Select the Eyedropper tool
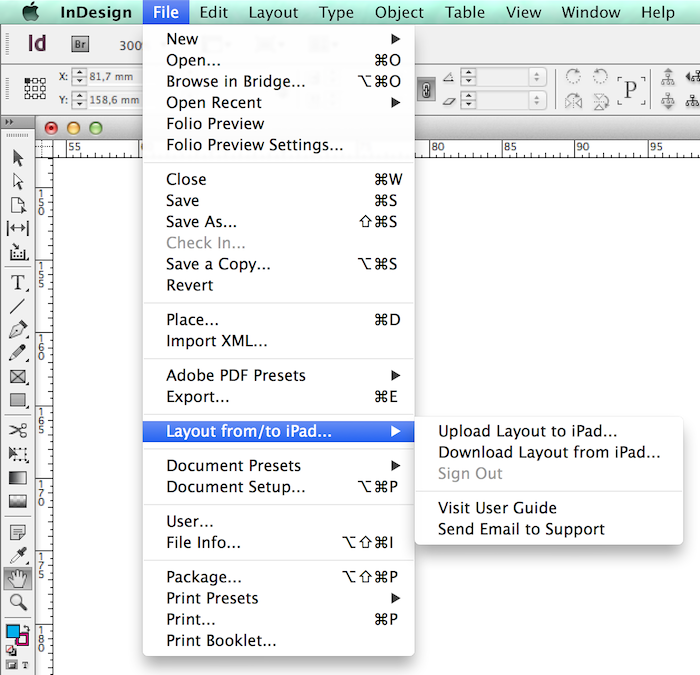The height and width of the screenshot is (675, 700). click(x=18, y=556)
